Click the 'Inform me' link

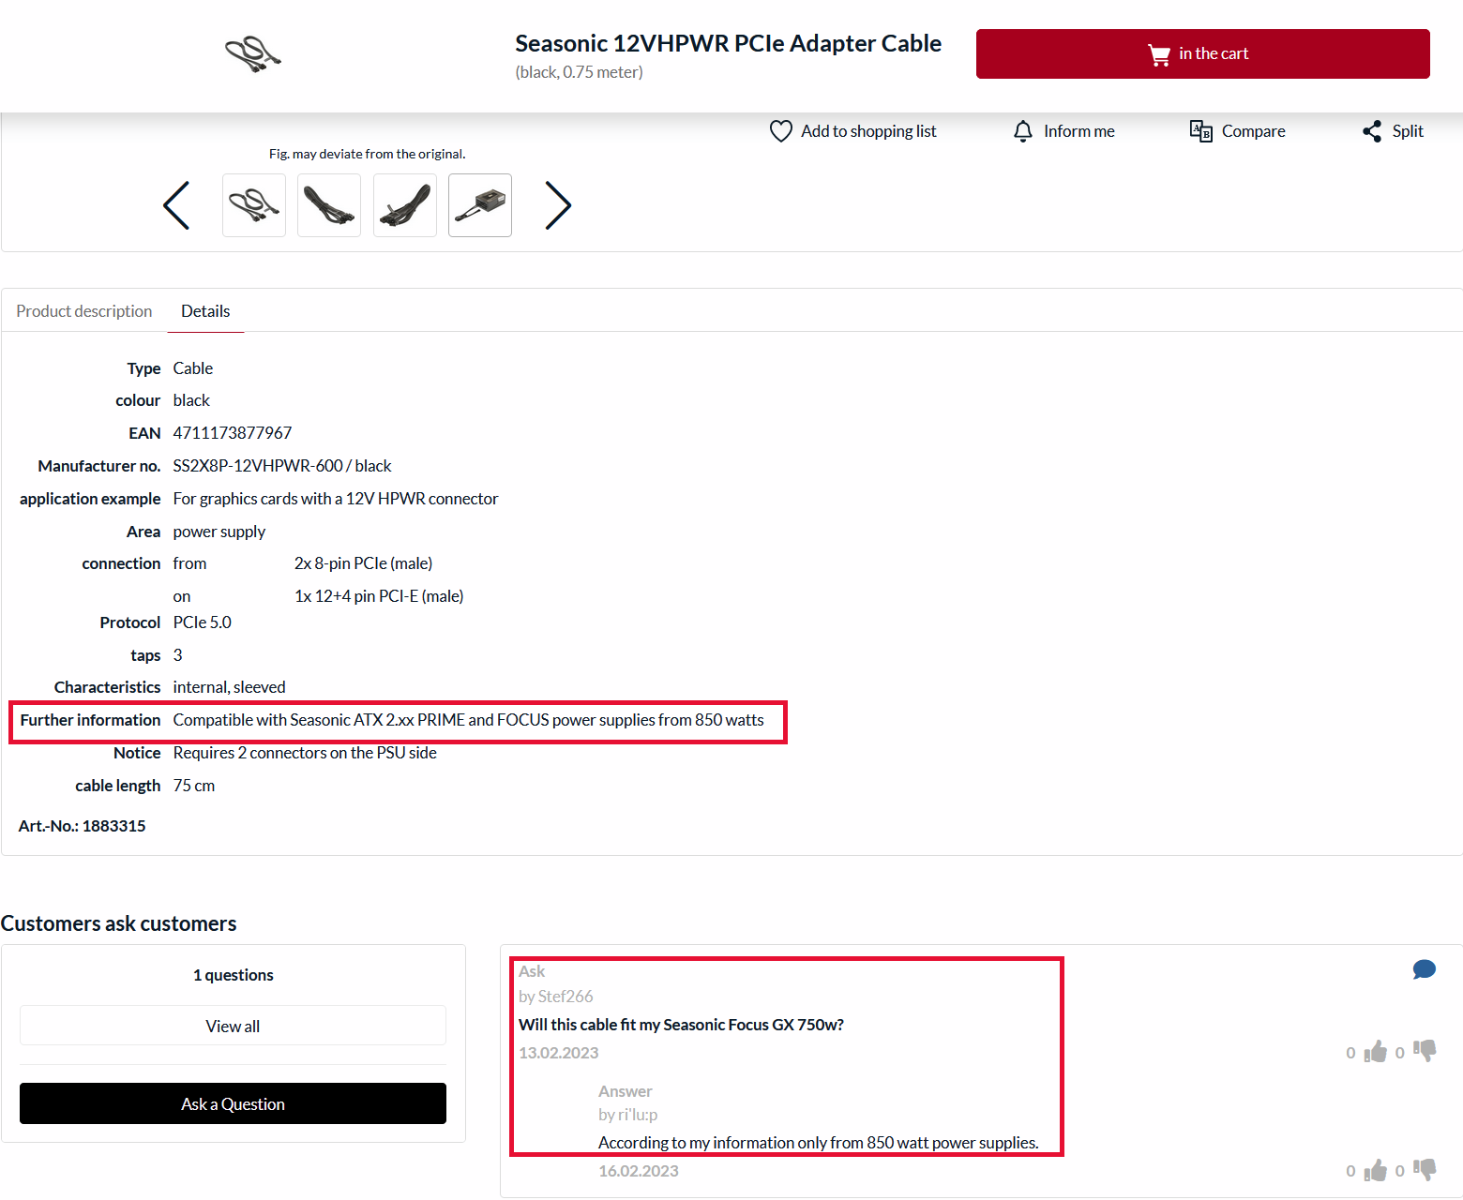[1079, 131]
